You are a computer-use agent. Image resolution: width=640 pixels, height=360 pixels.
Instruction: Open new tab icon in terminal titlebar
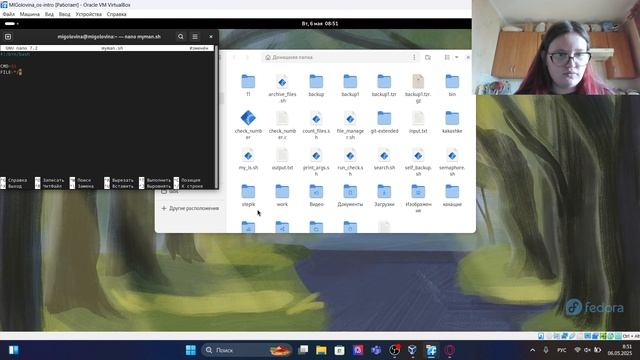coord(8,37)
